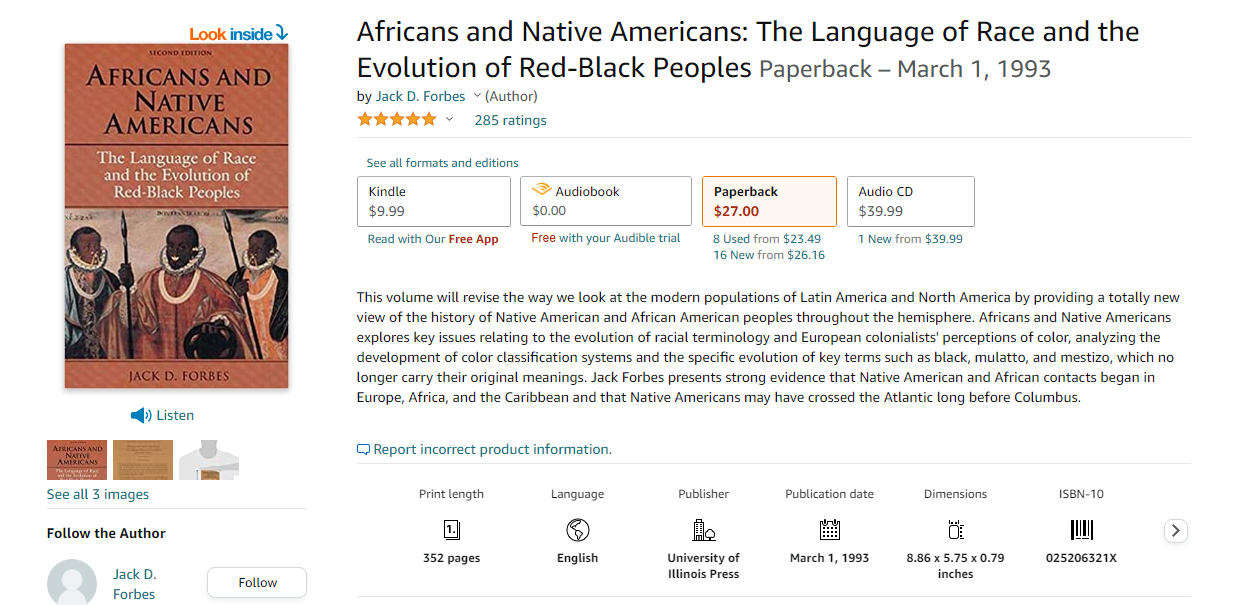Viewport: 1236px width, 605px height.
Task: Follow author Jack D. Forbes
Action: click(x=257, y=582)
